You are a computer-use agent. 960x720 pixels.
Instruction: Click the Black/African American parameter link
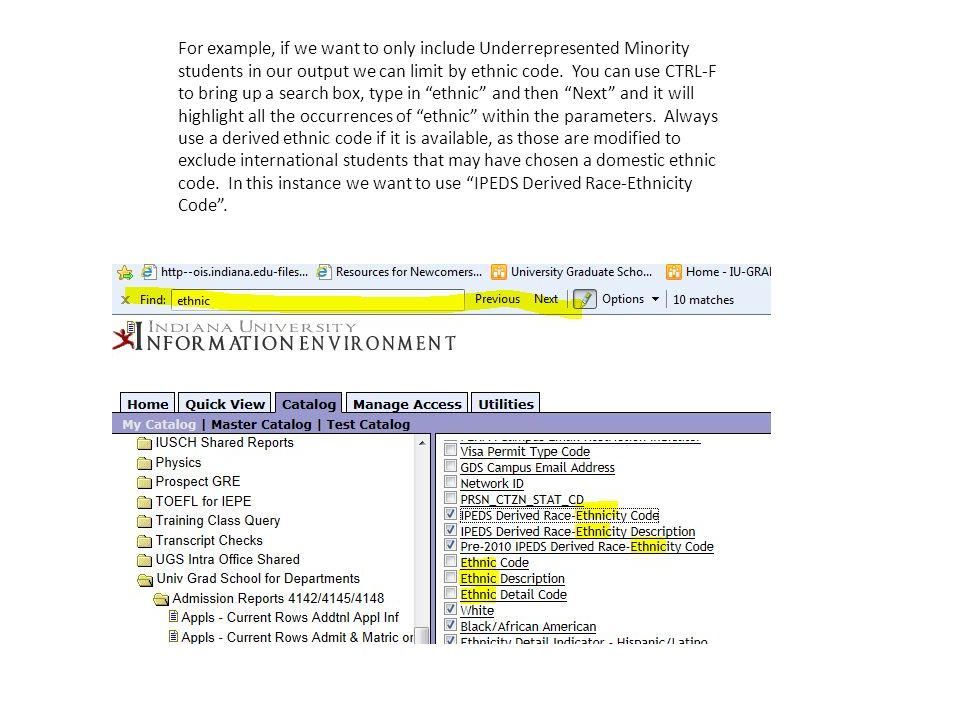click(x=528, y=626)
